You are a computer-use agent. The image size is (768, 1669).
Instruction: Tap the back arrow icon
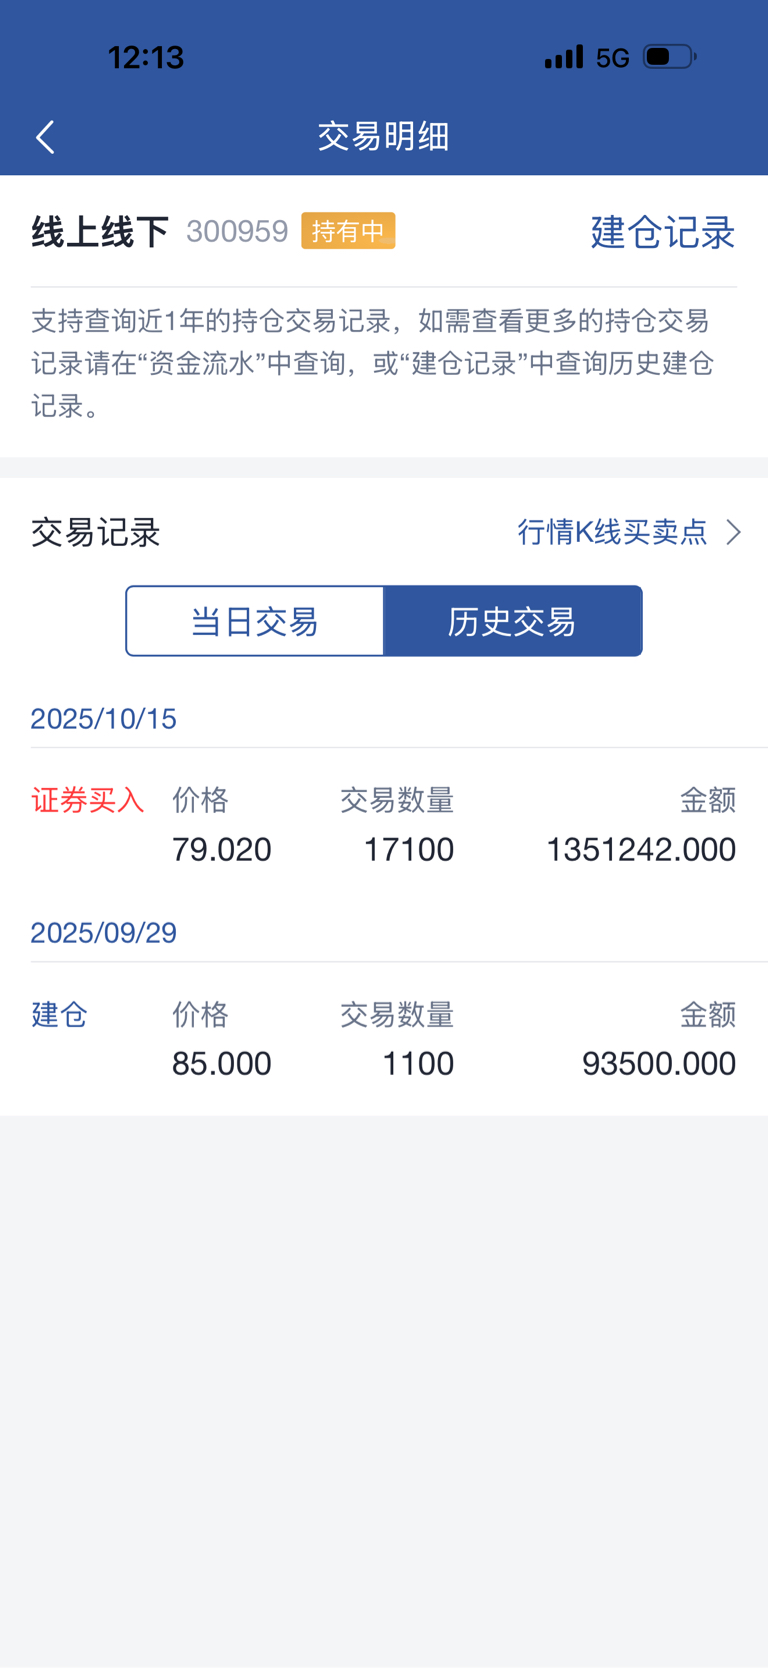pyautogui.click(x=46, y=137)
